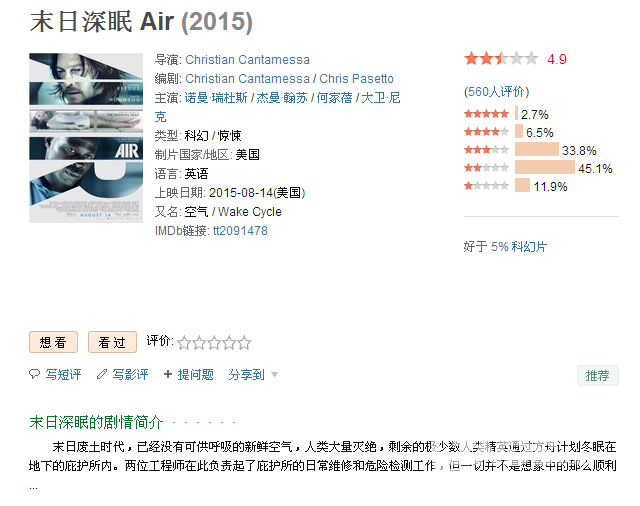Rate the movie with the fifth star
Viewport: 640px width, 506px height.
pyautogui.click(x=244, y=343)
